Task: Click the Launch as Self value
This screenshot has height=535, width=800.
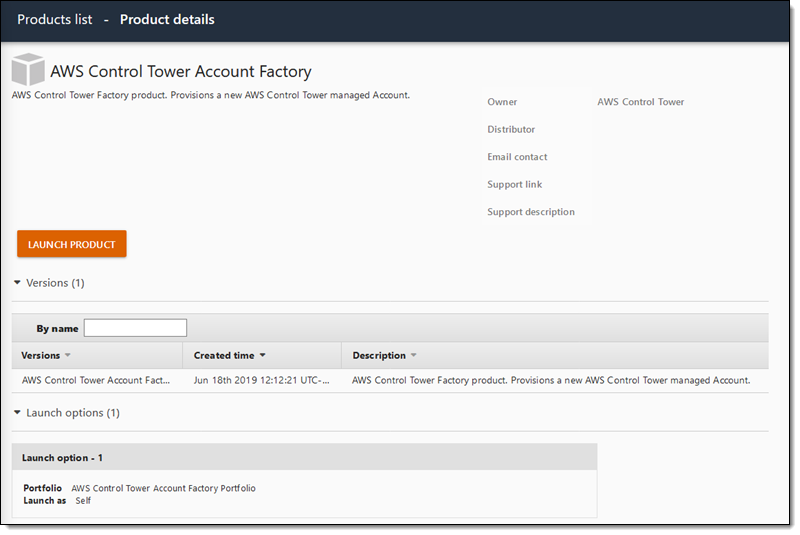Action: (83, 500)
